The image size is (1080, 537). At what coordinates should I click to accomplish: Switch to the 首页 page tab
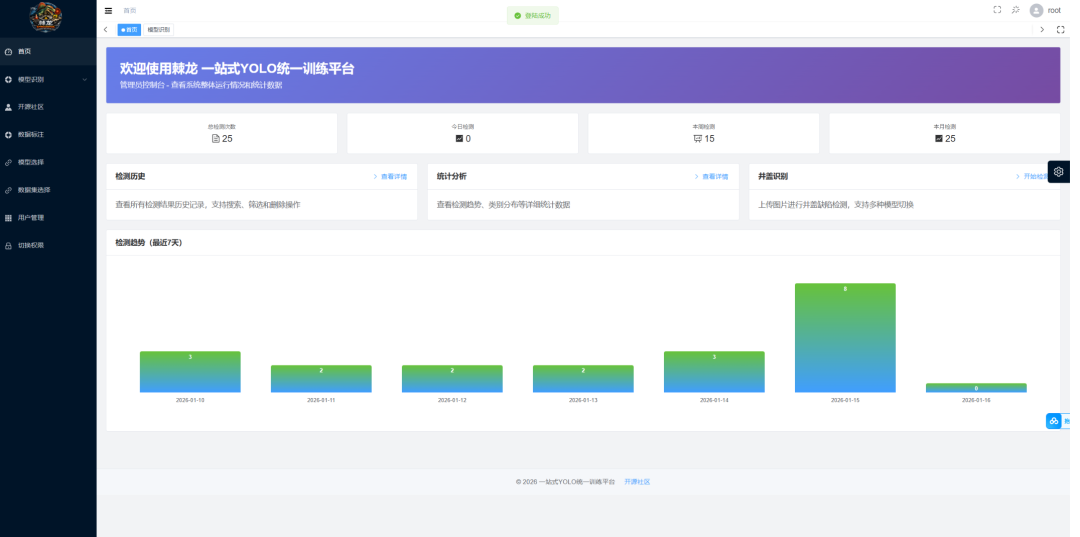tap(129, 30)
